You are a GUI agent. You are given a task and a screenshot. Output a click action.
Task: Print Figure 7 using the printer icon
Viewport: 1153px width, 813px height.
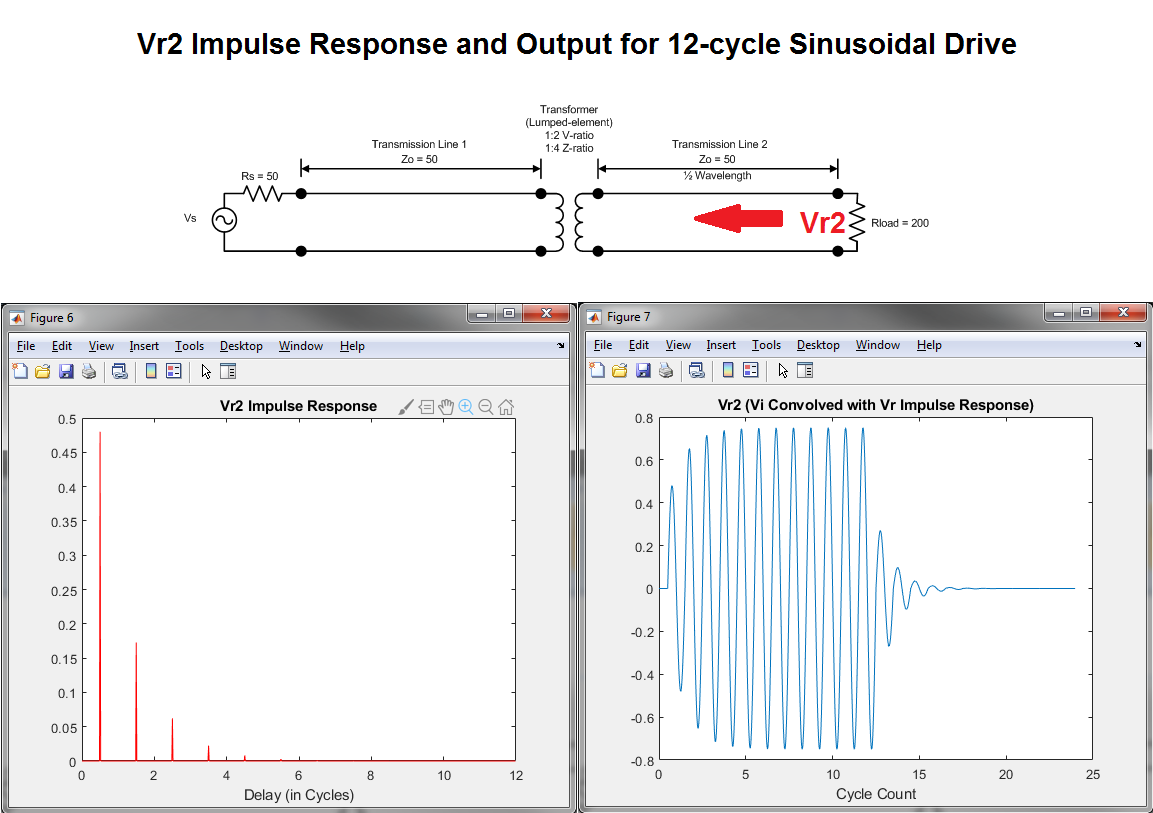click(666, 371)
